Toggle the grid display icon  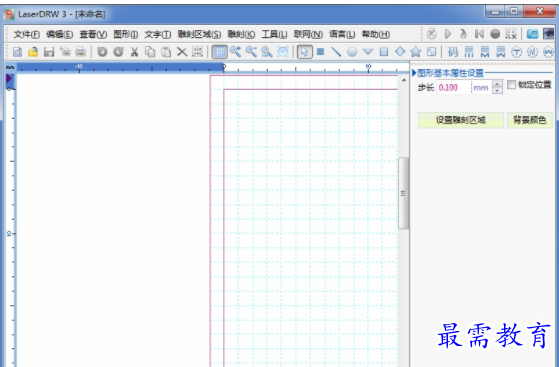coord(219,52)
